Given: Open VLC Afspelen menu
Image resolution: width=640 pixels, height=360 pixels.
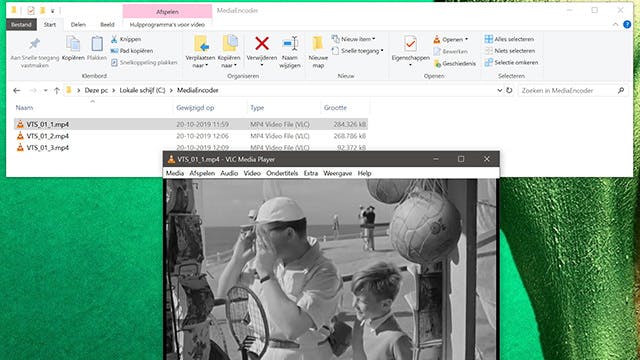Looking at the screenshot, I should point(202,173).
